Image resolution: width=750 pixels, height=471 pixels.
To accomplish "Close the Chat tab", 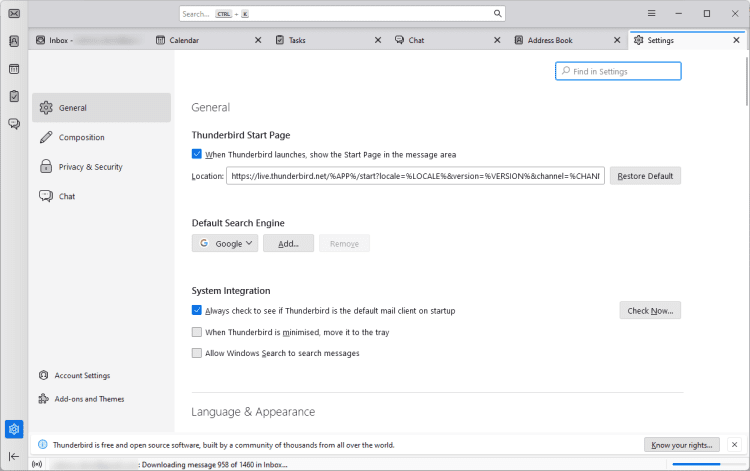I will click(x=497, y=40).
